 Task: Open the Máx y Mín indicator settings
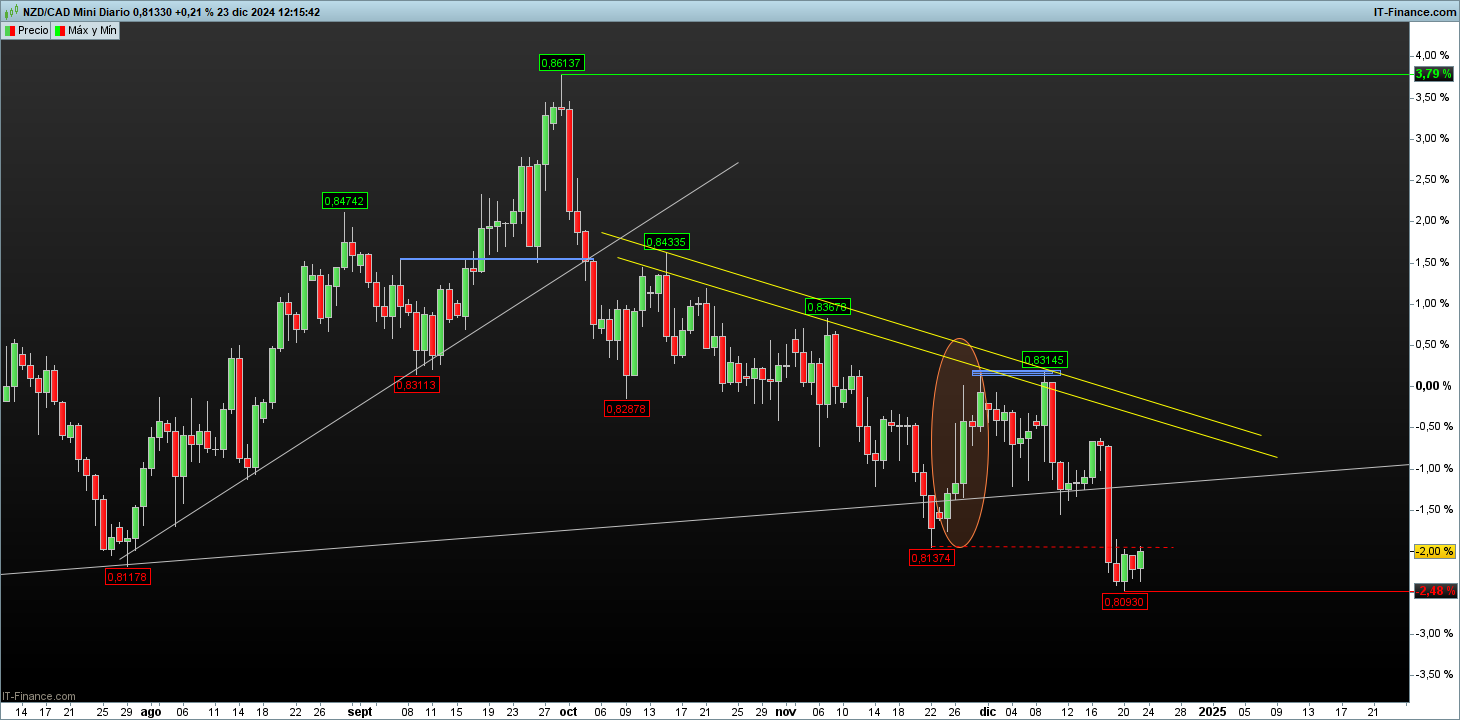(x=86, y=31)
